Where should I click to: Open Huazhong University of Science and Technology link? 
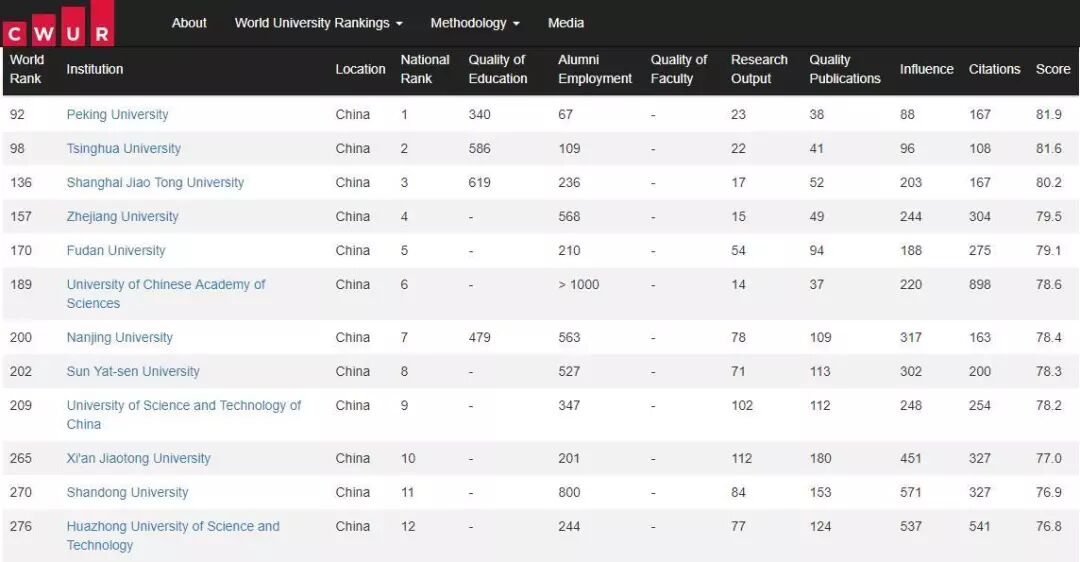(x=173, y=535)
